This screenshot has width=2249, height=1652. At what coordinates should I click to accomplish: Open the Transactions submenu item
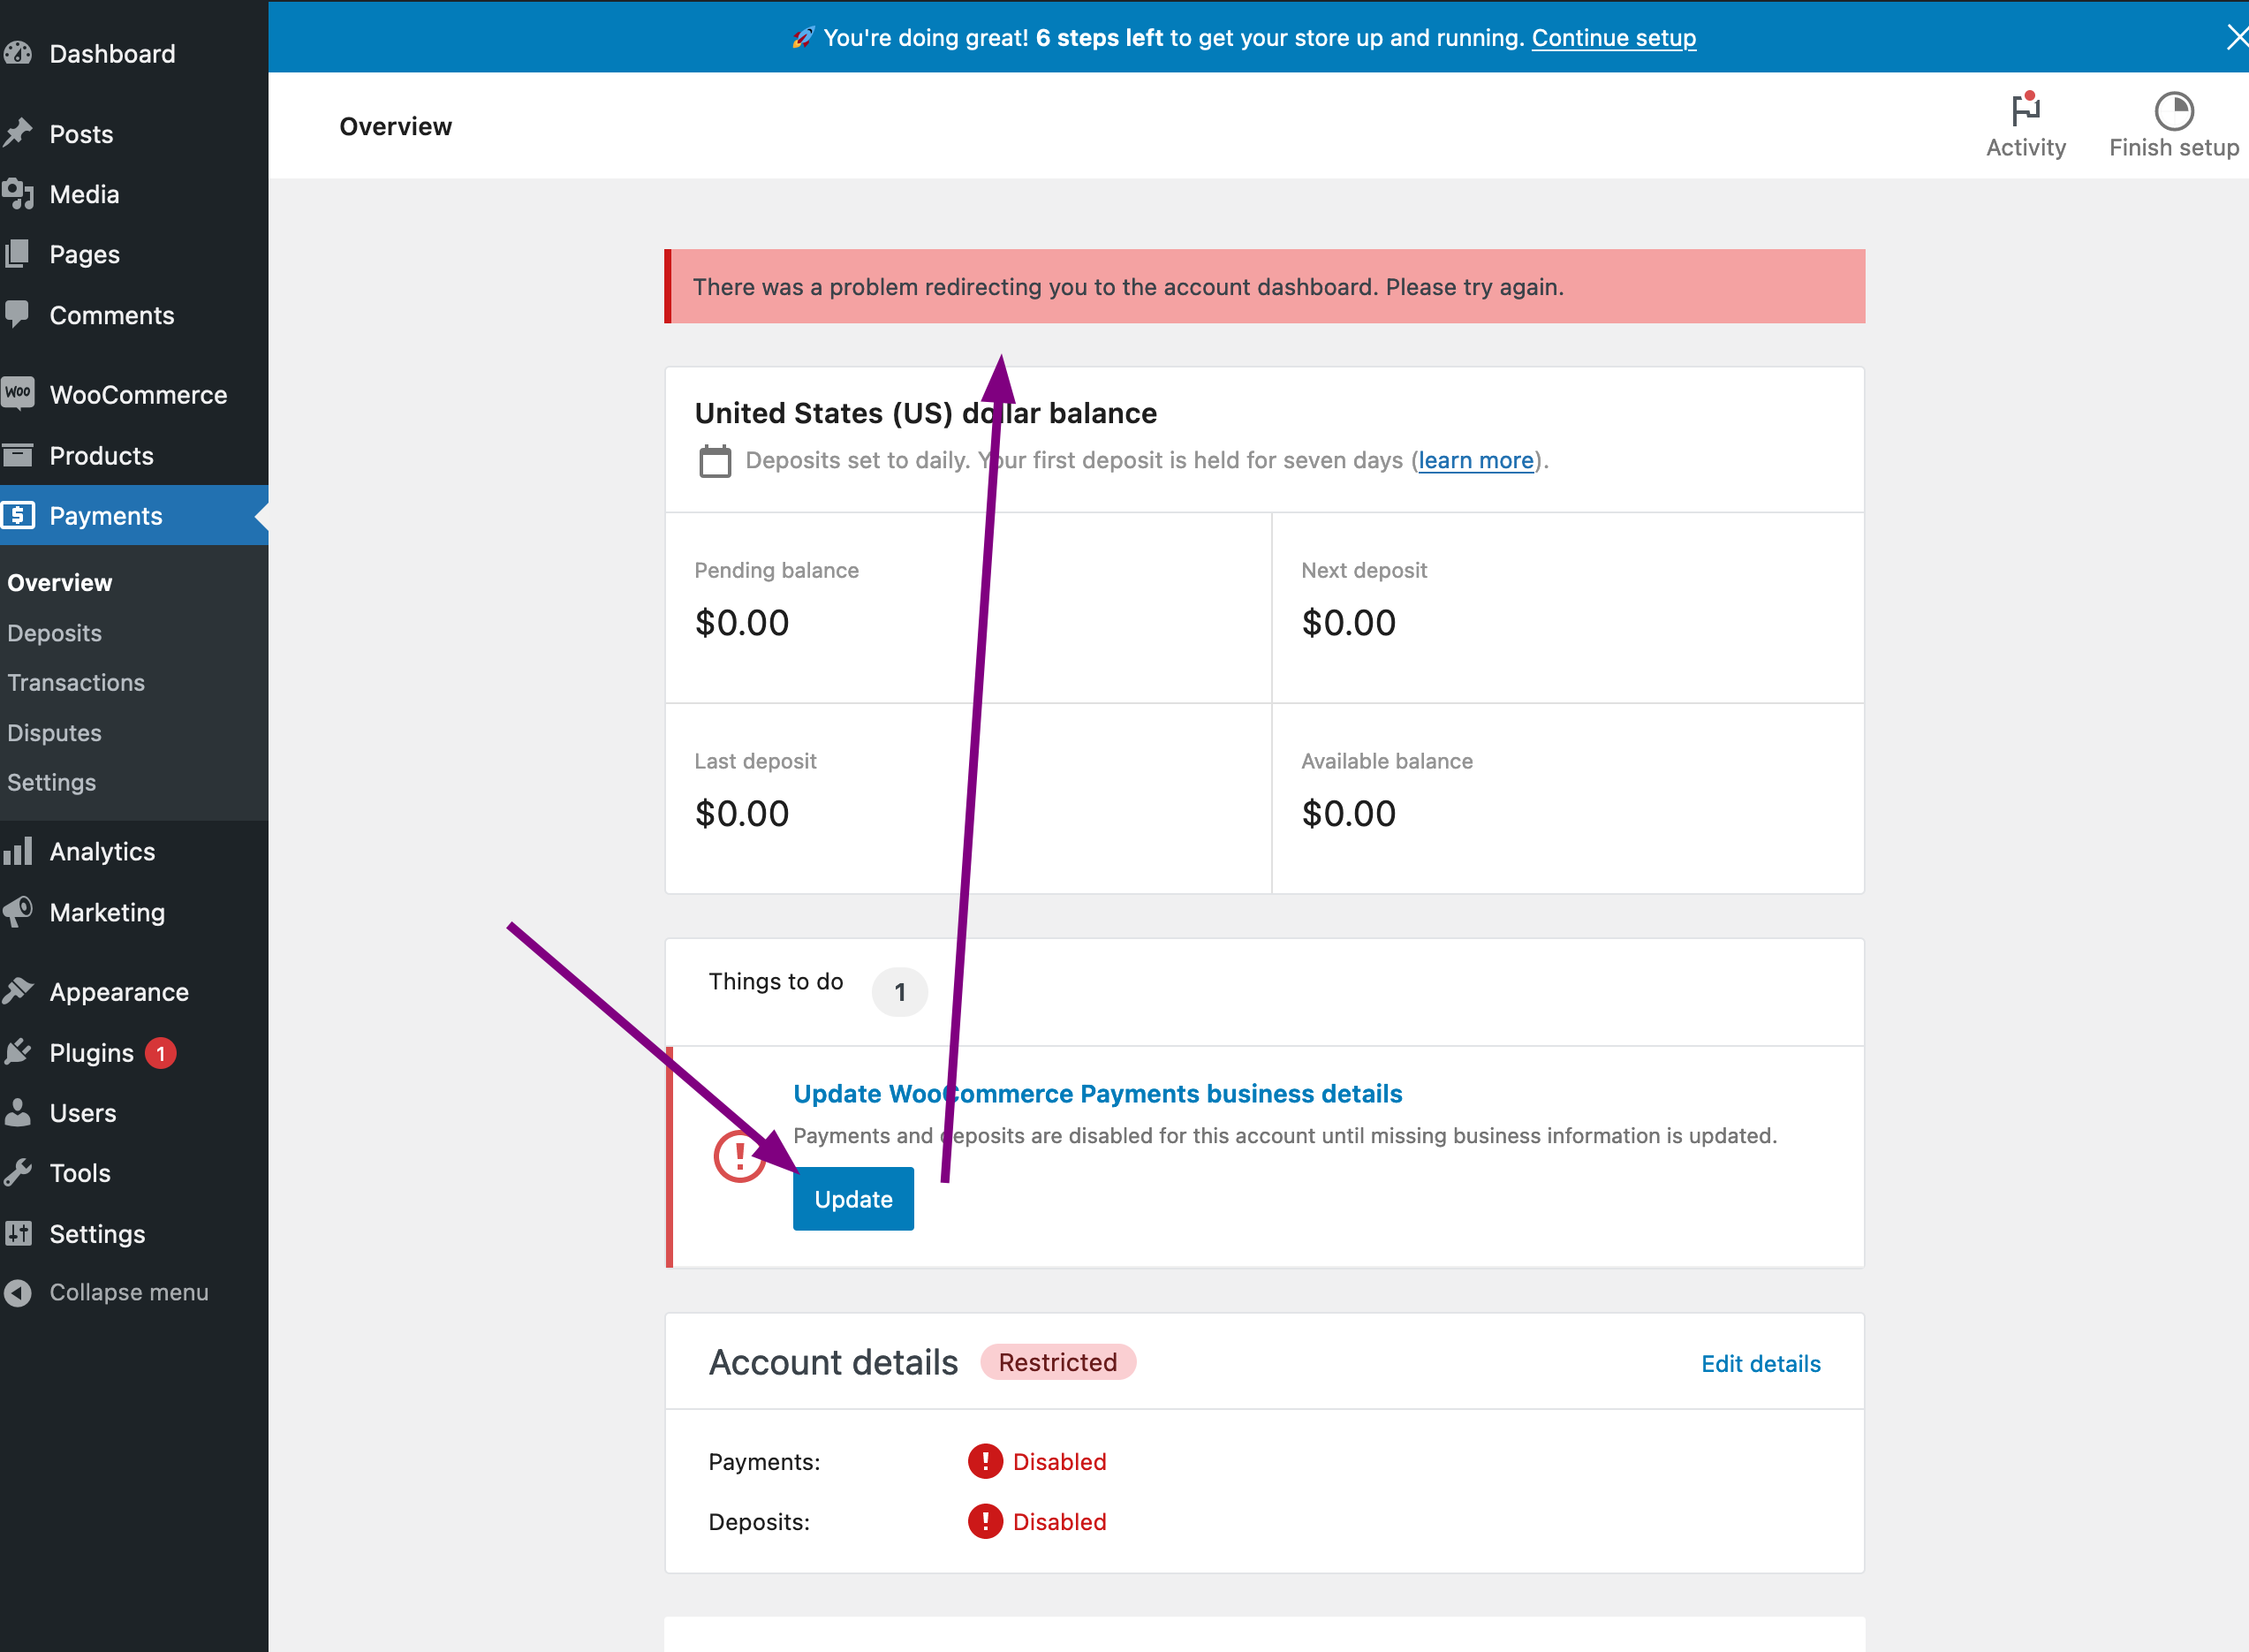coord(75,682)
